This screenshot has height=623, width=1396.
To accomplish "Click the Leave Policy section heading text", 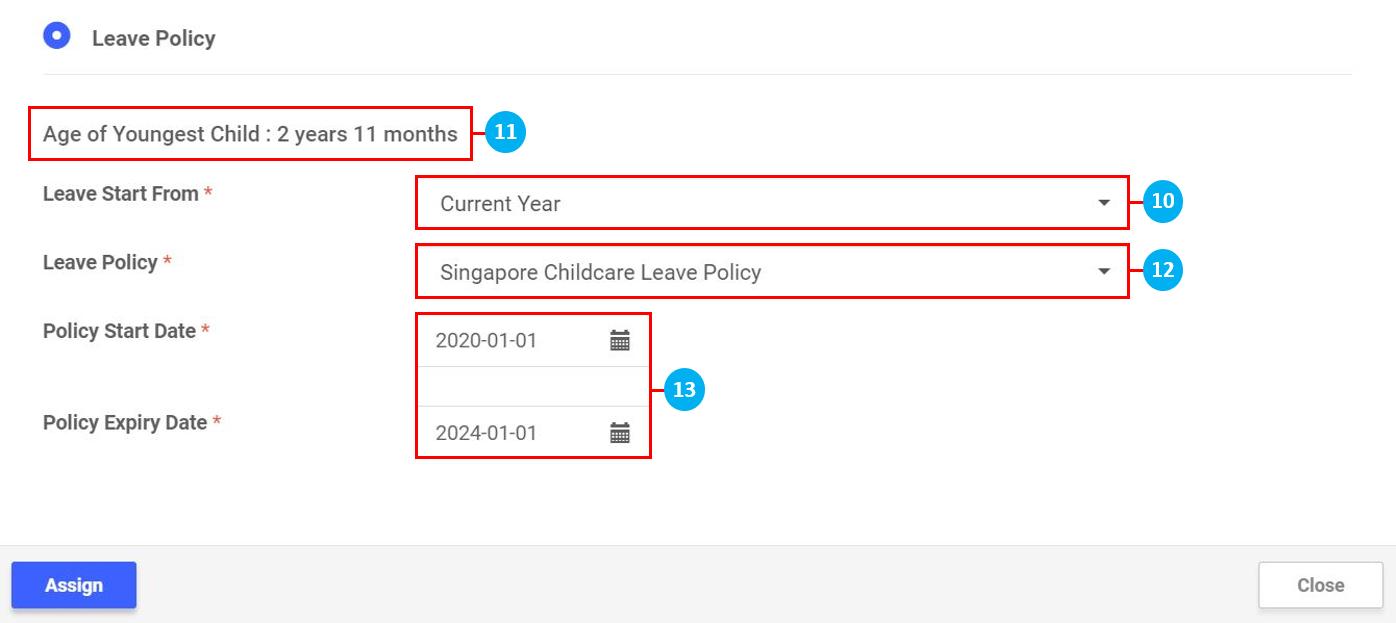I will click(x=154, y=39).
